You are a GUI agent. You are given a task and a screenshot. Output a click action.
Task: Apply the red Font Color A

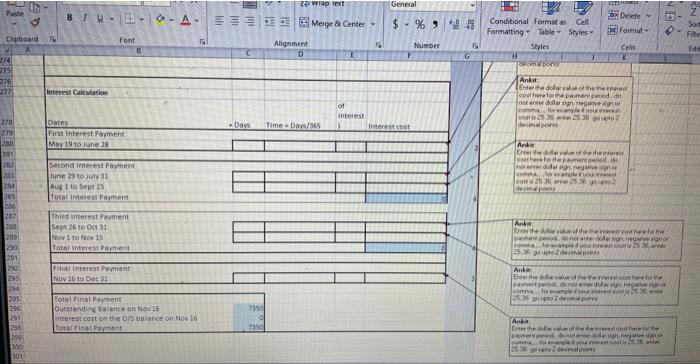186,20
